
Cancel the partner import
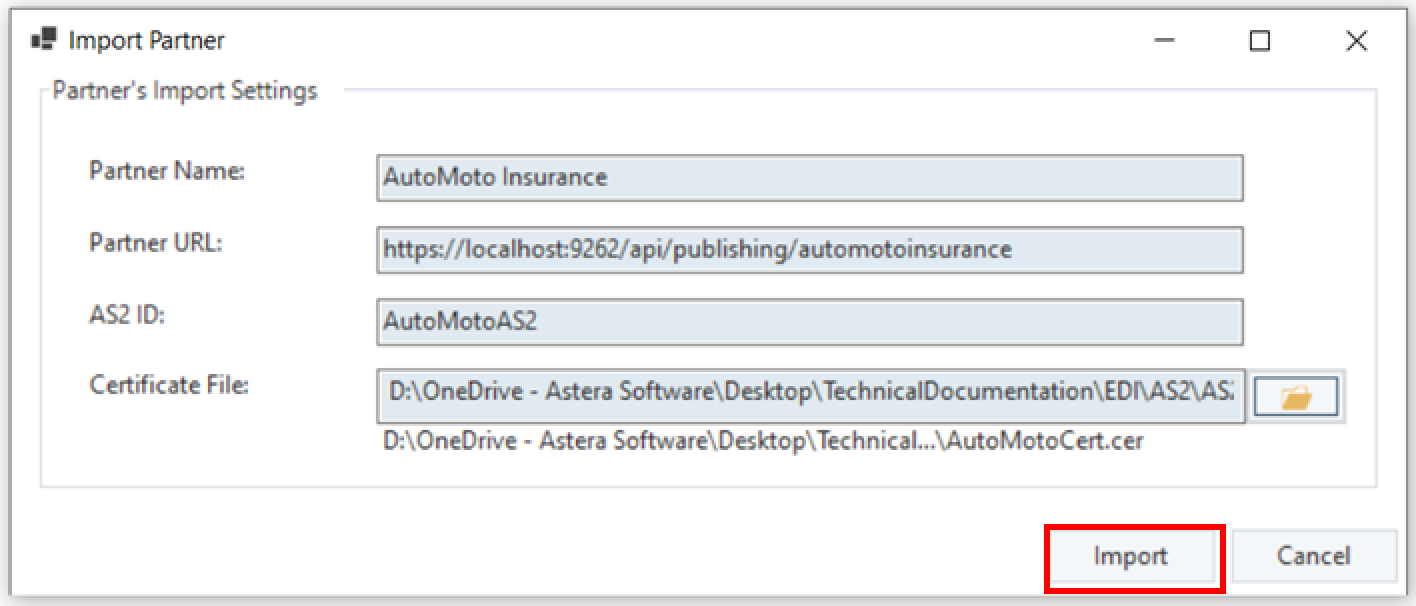point(1313,556)
